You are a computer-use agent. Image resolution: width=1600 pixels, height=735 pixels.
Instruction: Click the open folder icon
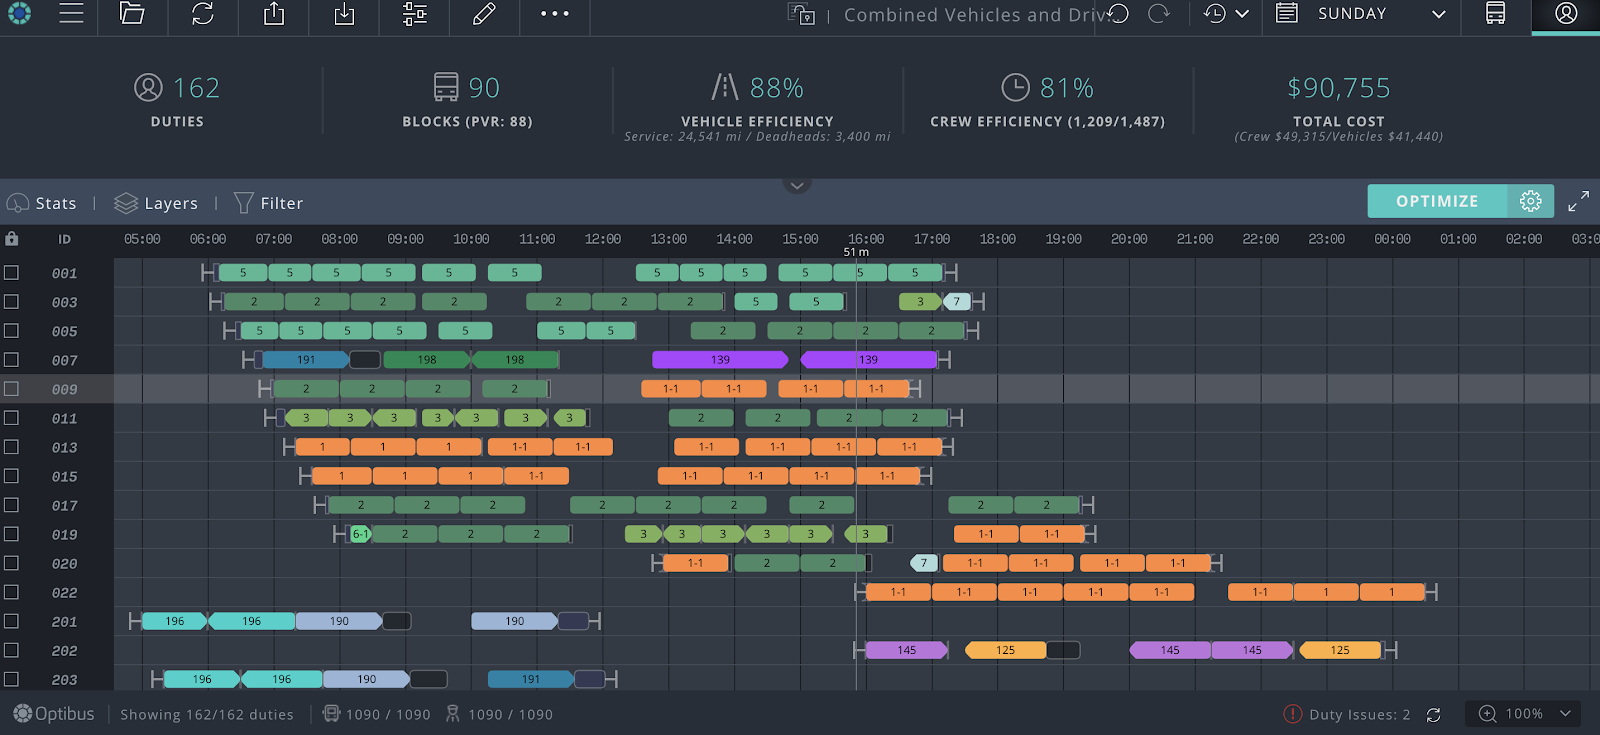[x=132, y=14]
